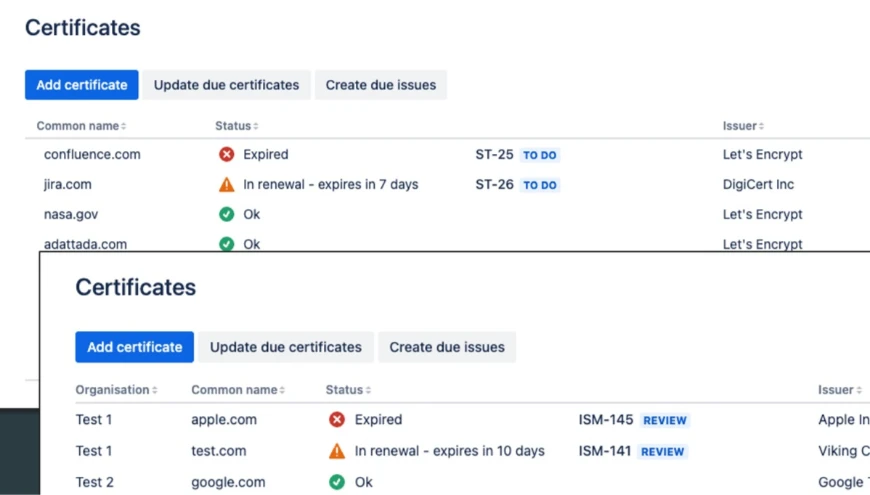Screen dimensions: 870x495
Task: Open the linked issue ST-25
Action: (x=494, y=154)
